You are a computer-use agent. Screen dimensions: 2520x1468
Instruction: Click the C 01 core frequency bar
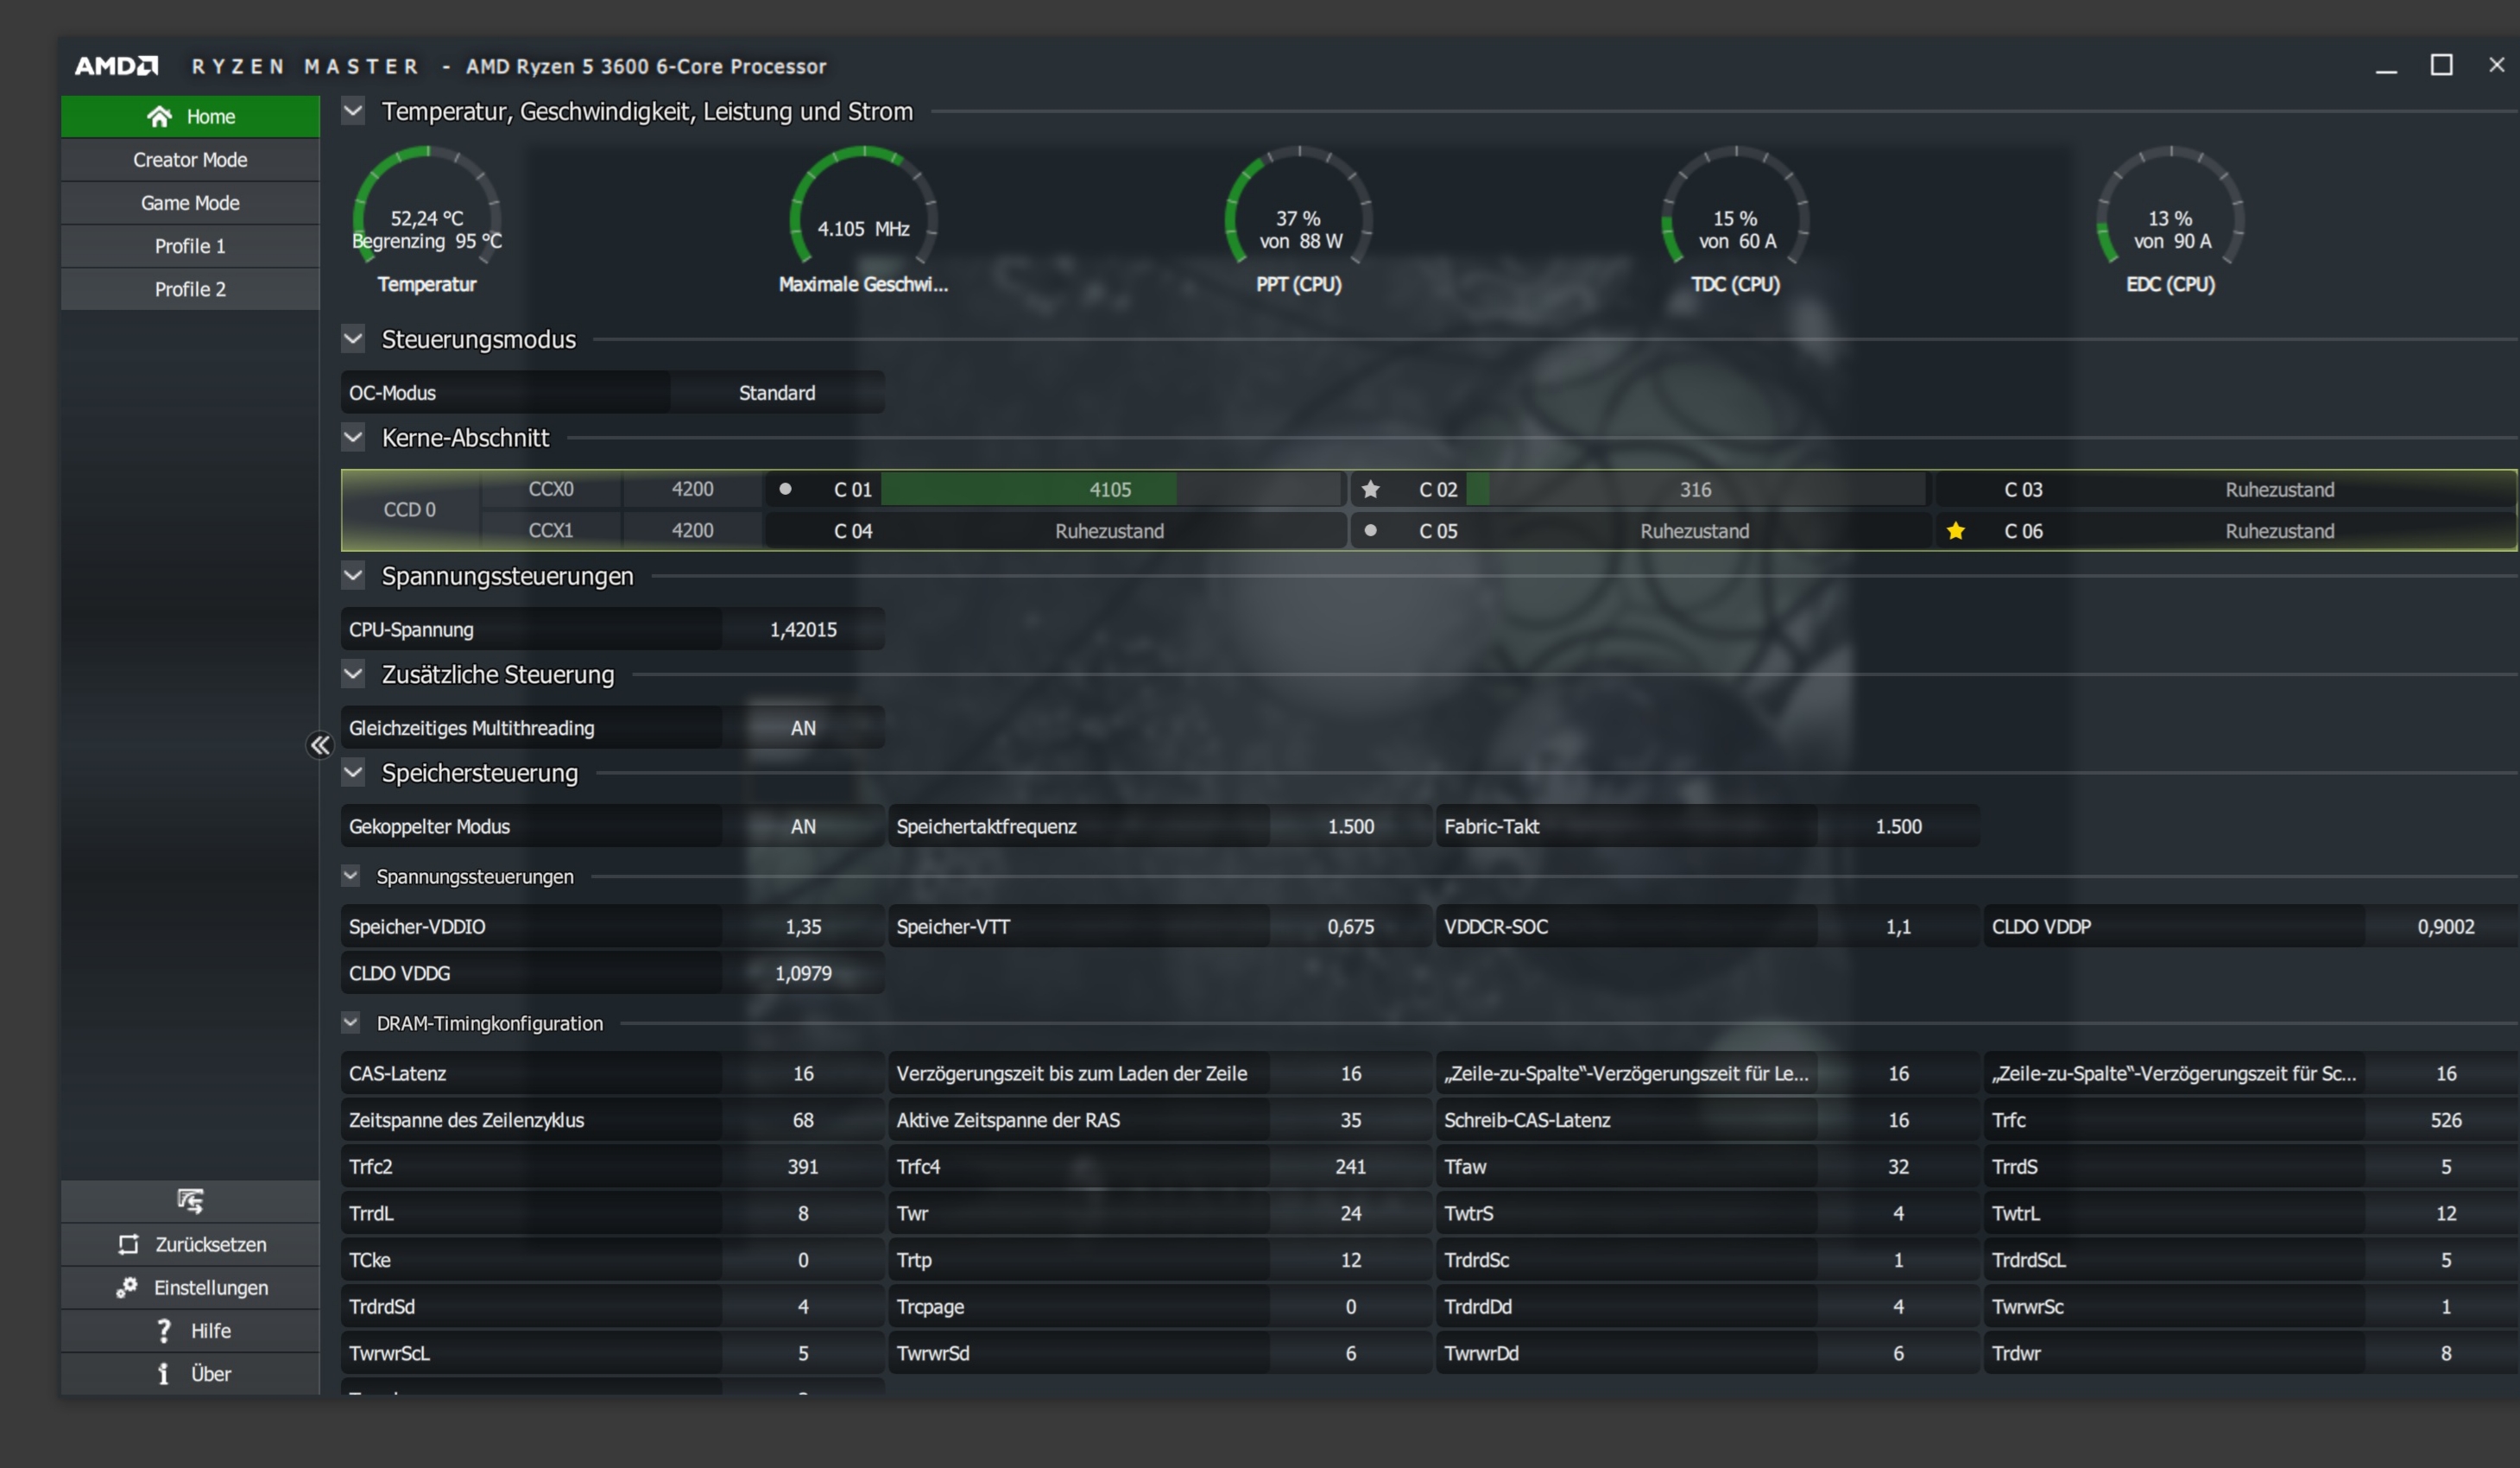(1109, 489)
